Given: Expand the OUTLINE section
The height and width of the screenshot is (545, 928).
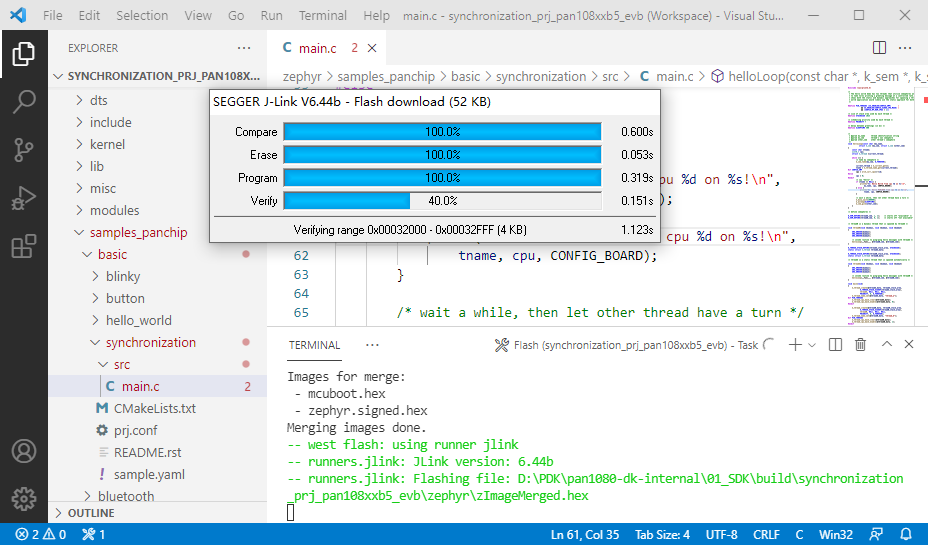Looking at the screenshot, I should coord(157,512).
